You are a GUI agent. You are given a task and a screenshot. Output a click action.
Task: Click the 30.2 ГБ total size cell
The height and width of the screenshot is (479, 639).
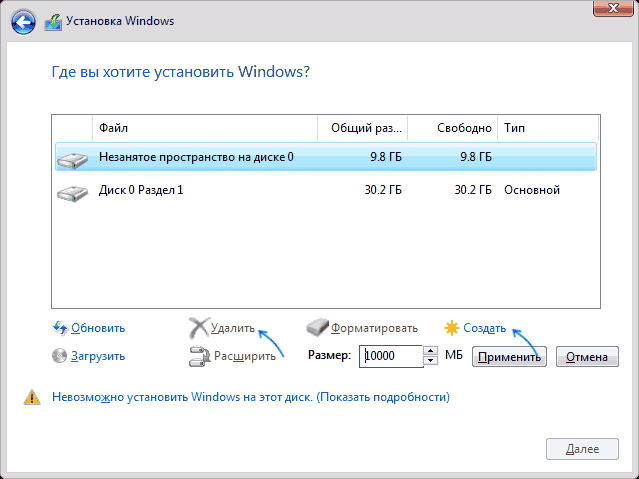pyautogui.click(x=383, y=190)
